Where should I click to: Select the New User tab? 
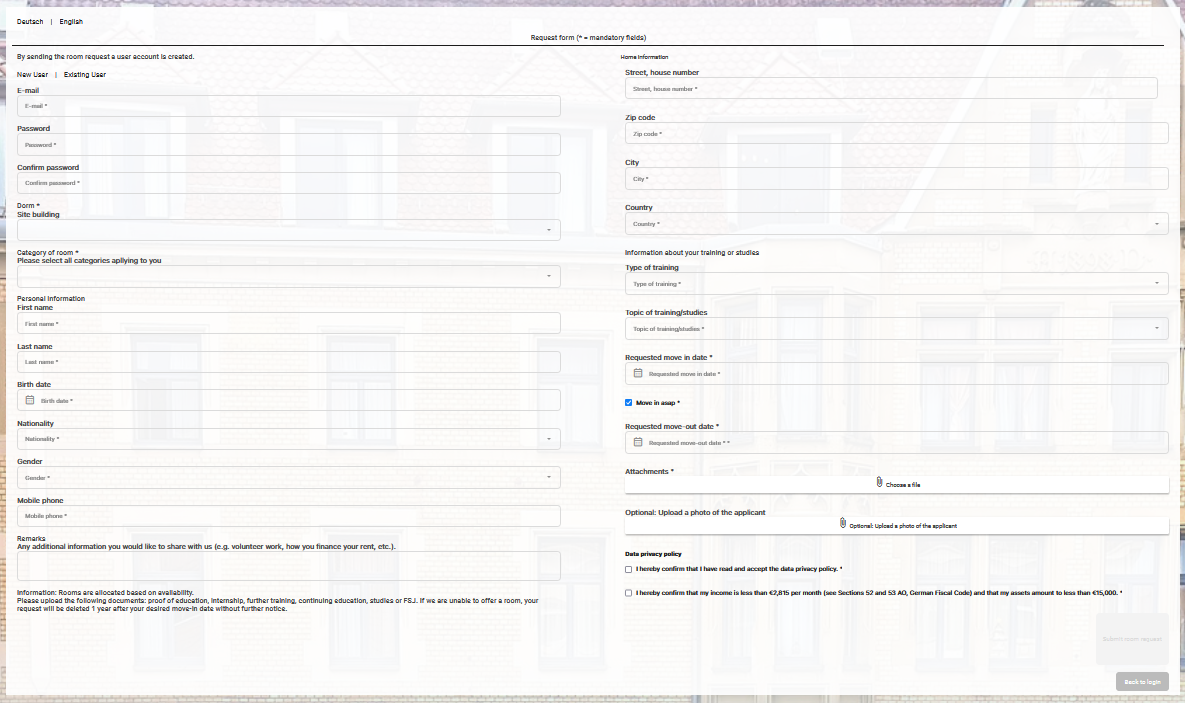(x=32, y=75)
